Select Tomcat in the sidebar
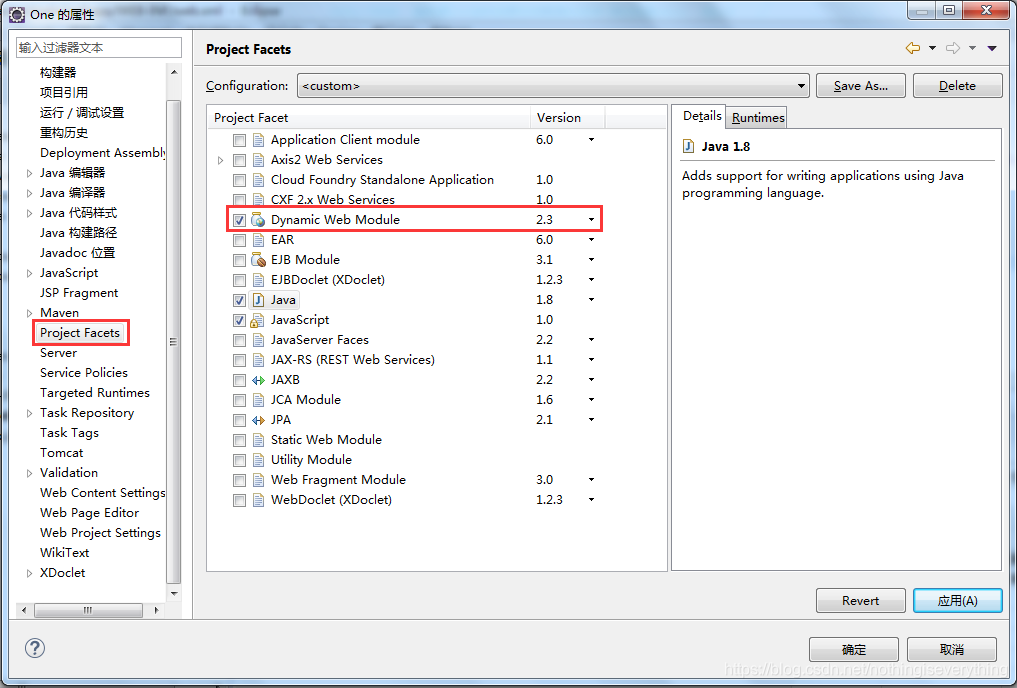The image size is (1017, 688). click(62, 453)
